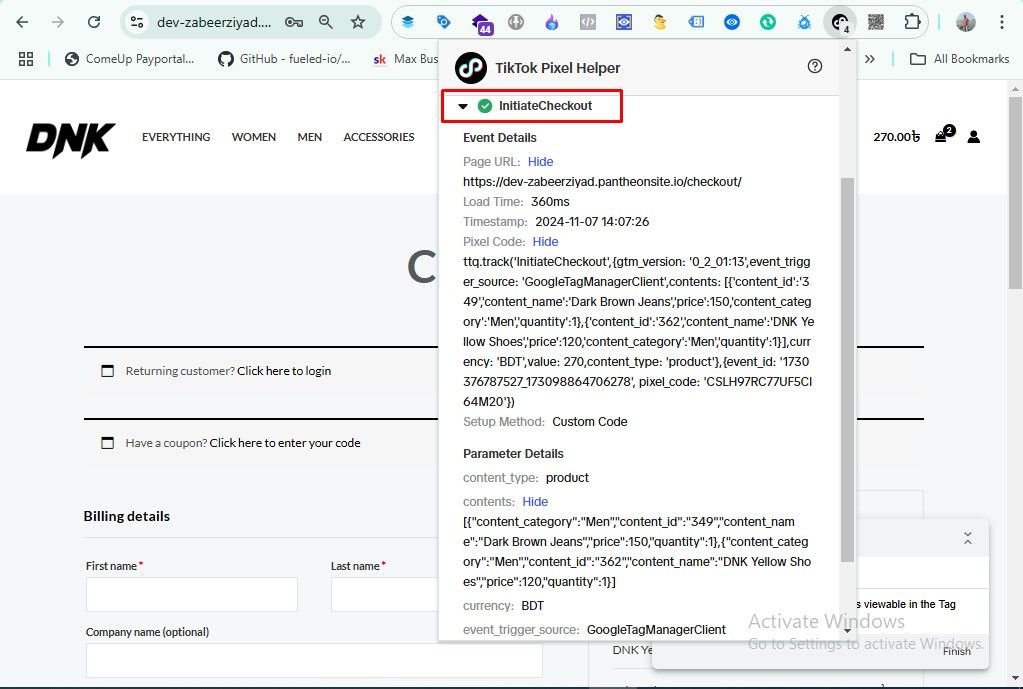Open the ComeUp Payportal bookmark
This screenshot has width=1023, height=689.
129,59
